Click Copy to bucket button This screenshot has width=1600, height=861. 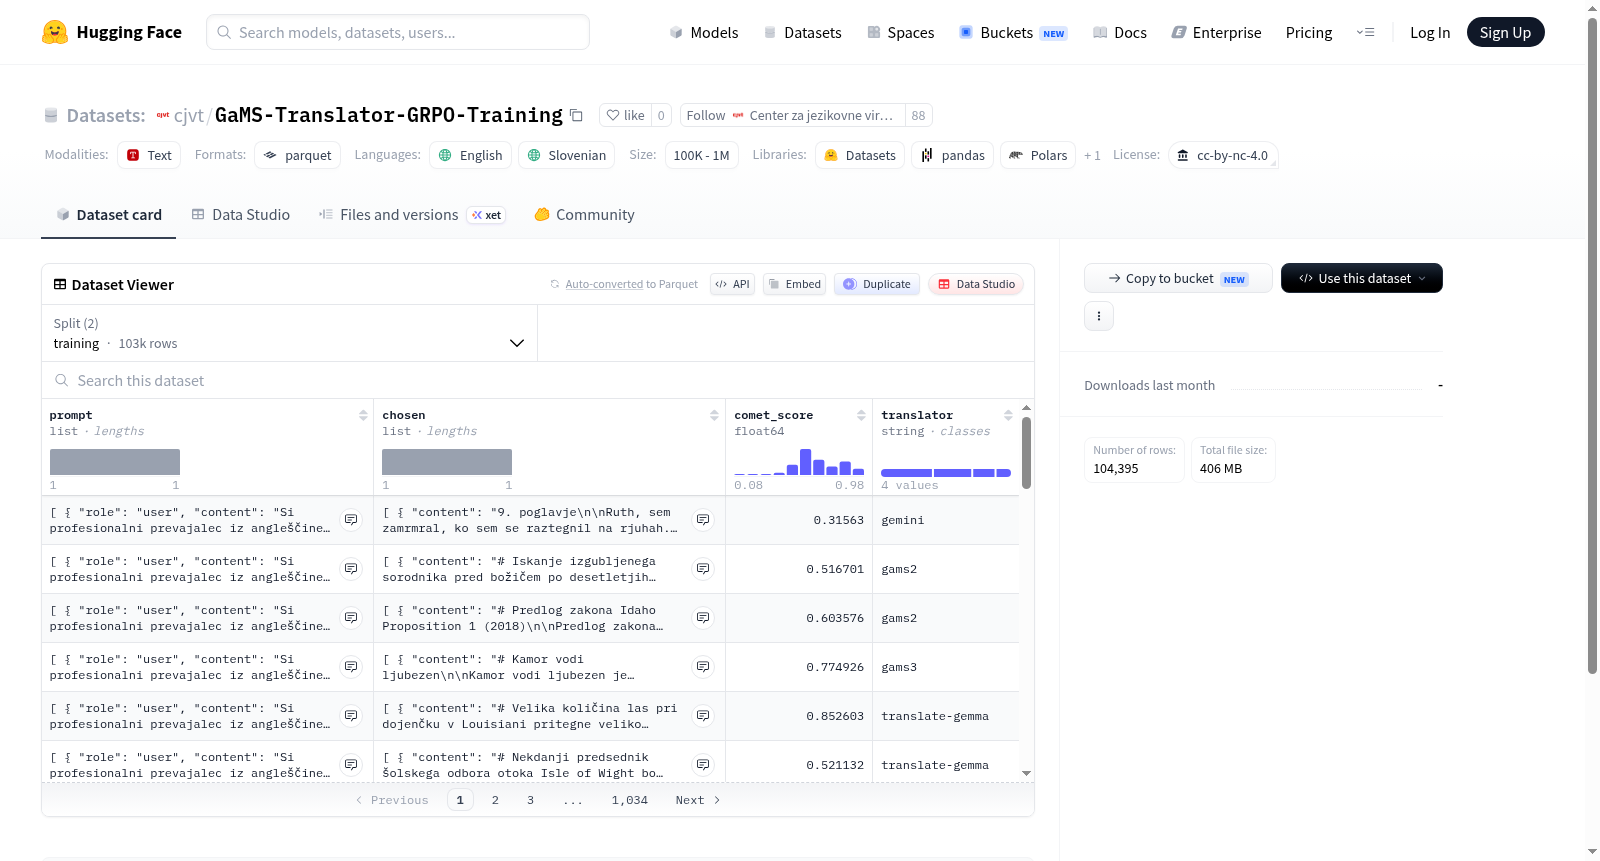pos(1178,278)
